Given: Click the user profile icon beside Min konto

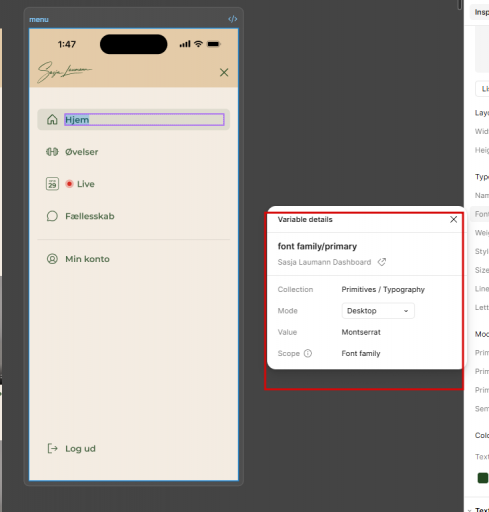Looking at the screenshot, I should click(x=52, y=259).
